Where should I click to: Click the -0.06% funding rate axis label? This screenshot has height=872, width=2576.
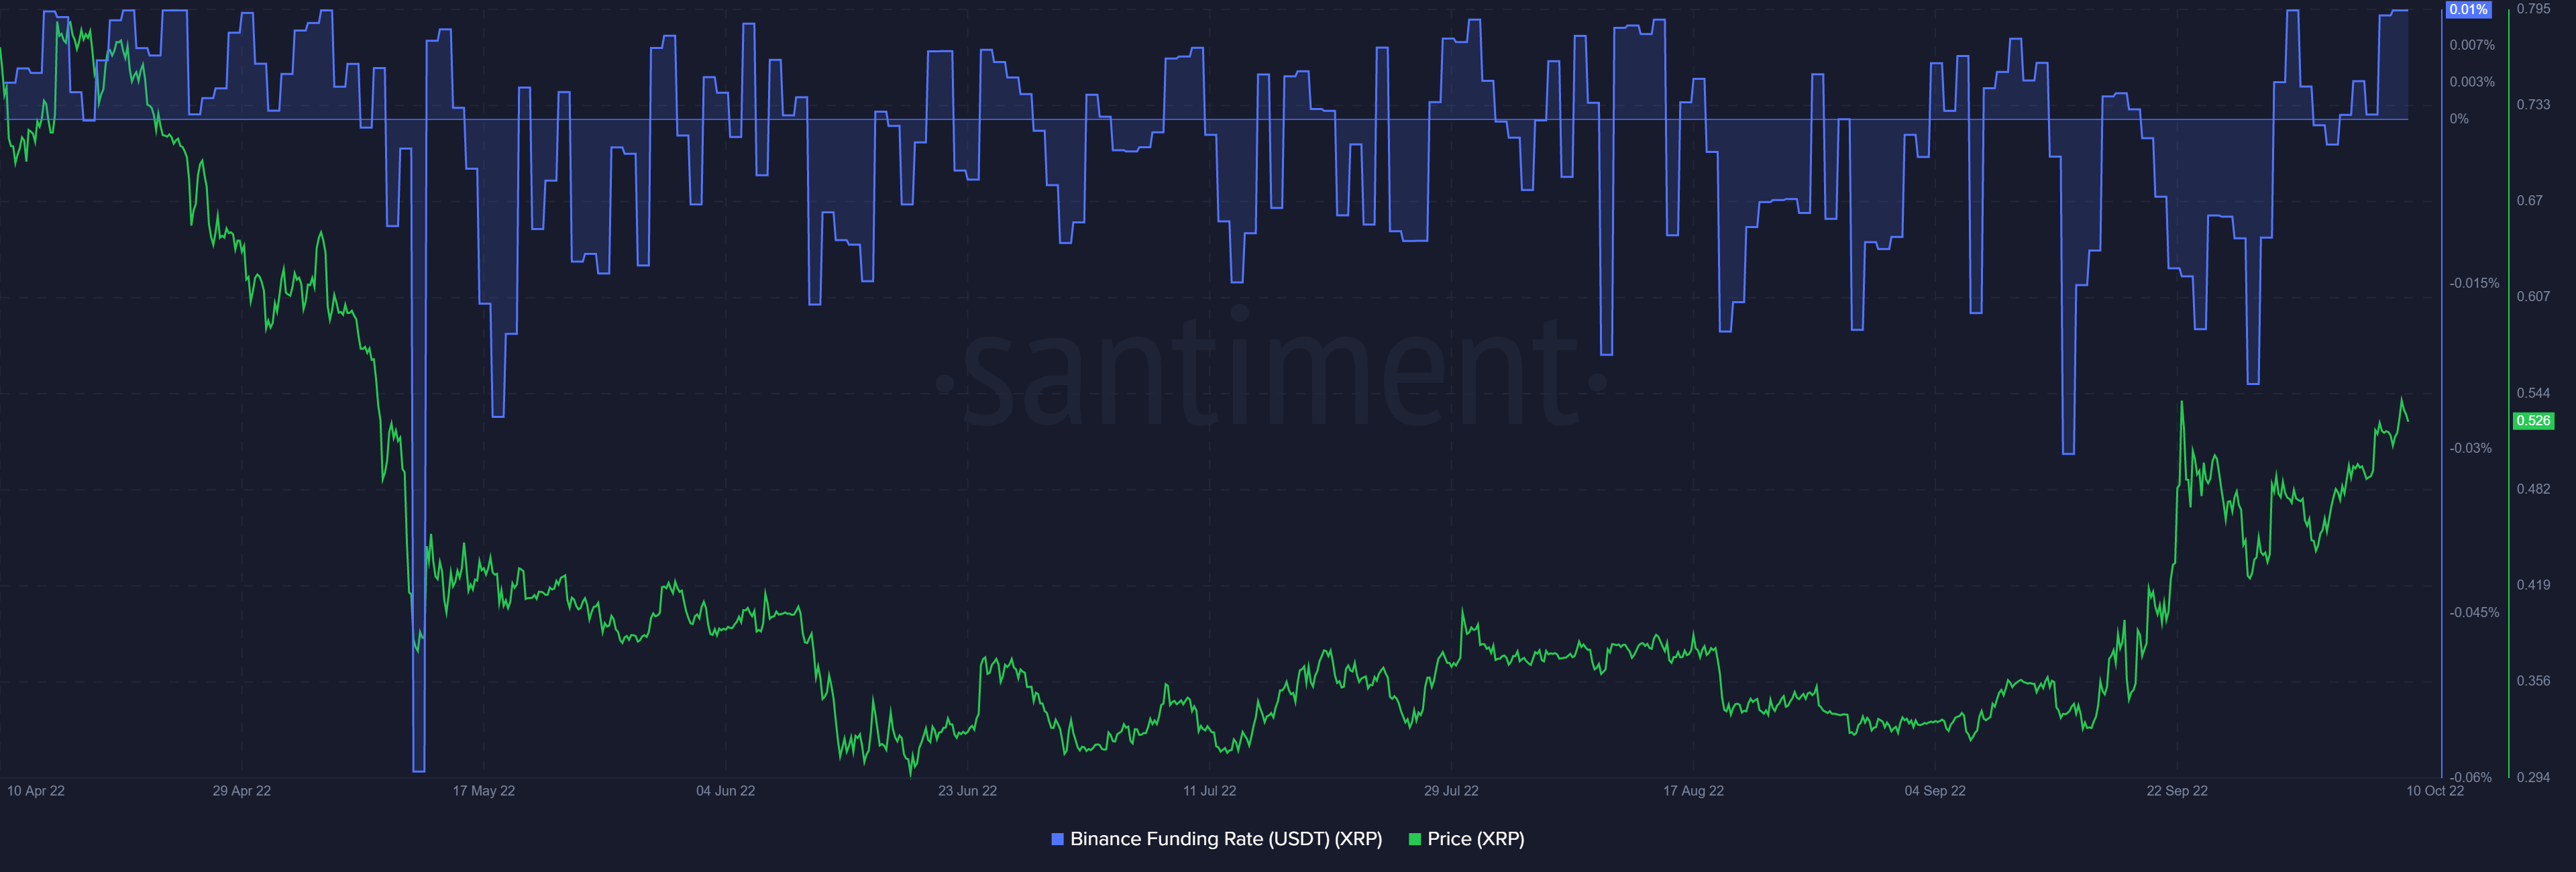click(2470, 777)
